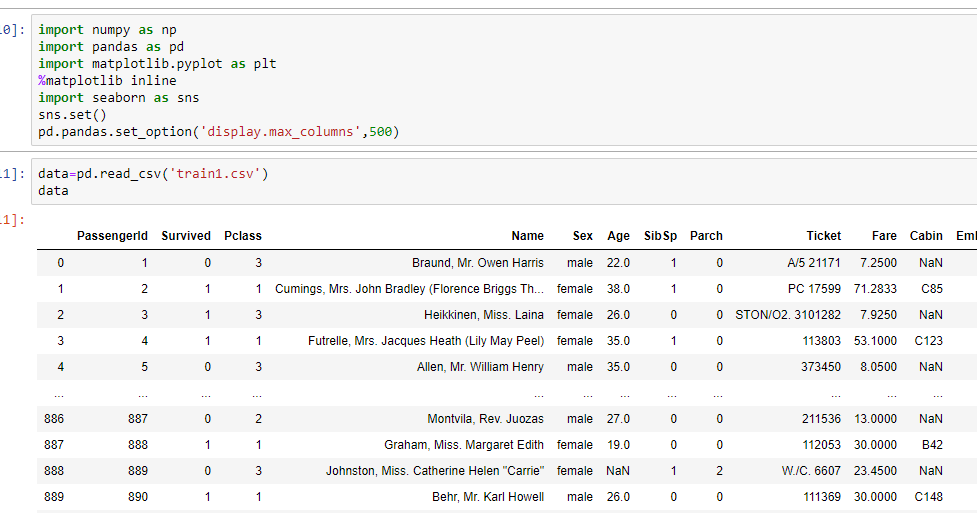Click the Braund, Mr. Owen Harris name cell

click(x=477, y=263)
